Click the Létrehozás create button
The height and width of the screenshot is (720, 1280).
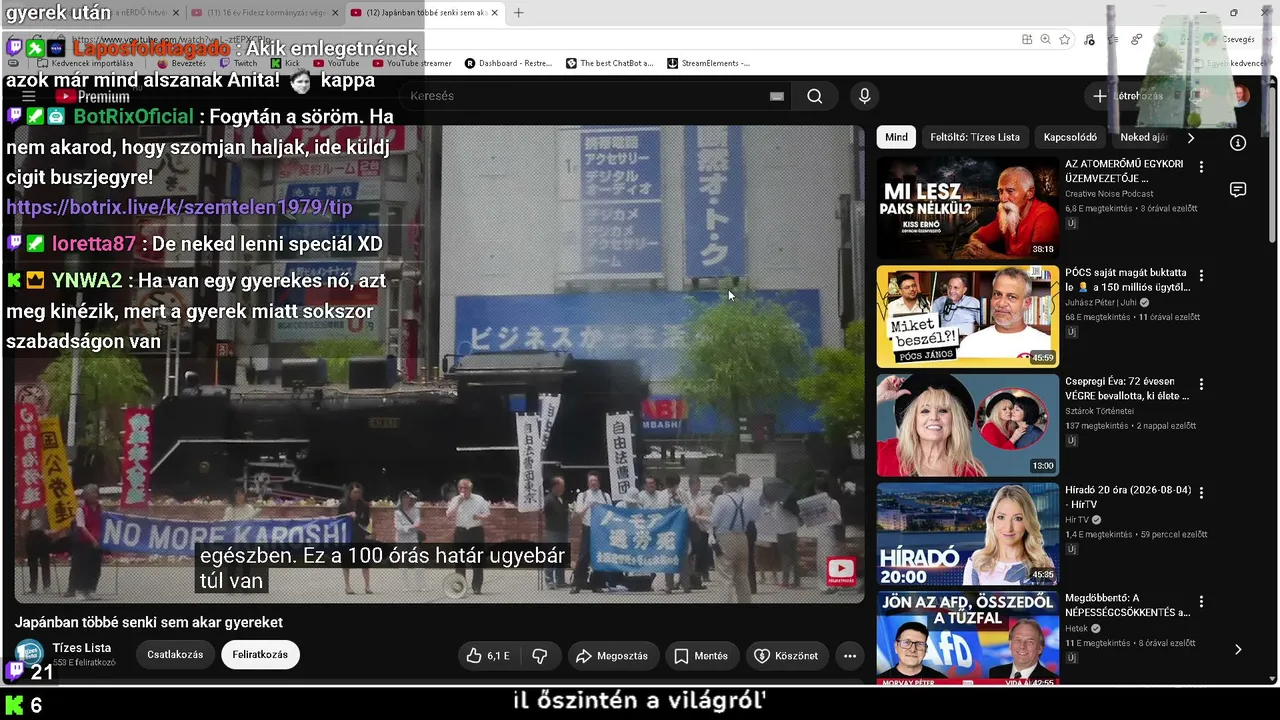[x=1129, y=96]
